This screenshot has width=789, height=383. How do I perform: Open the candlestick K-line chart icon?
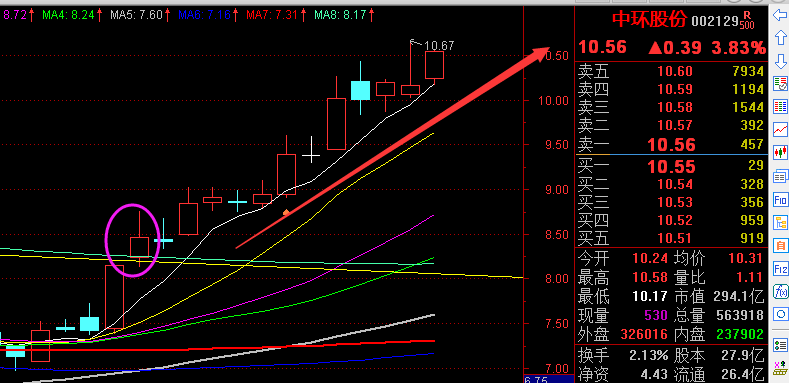pos(780,152)
